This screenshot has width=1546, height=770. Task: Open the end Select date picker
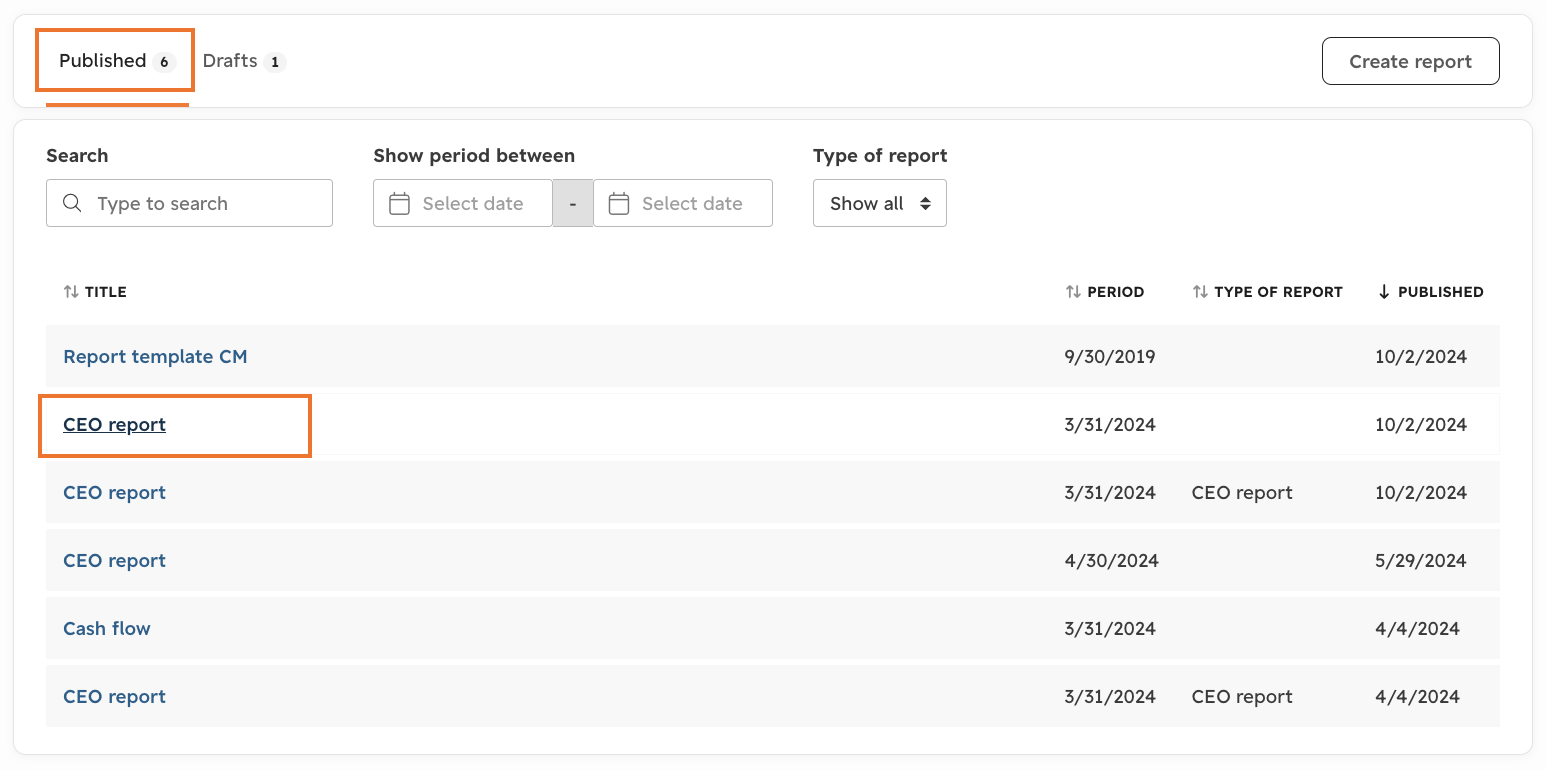pos(683,203)
